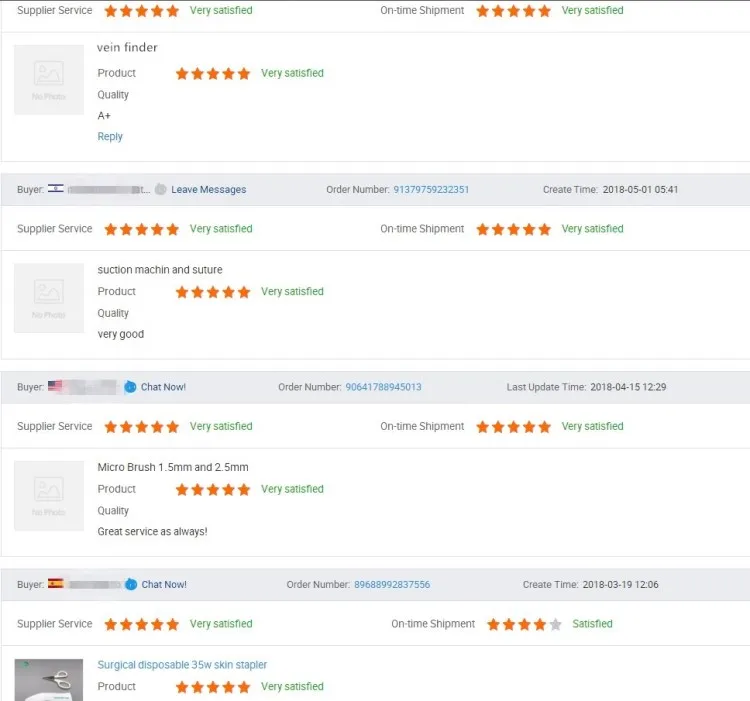Click blue chat icon in order 89688992837556 row
The width and height of the screenshot is (750, 701).
(x=131, y=584)
